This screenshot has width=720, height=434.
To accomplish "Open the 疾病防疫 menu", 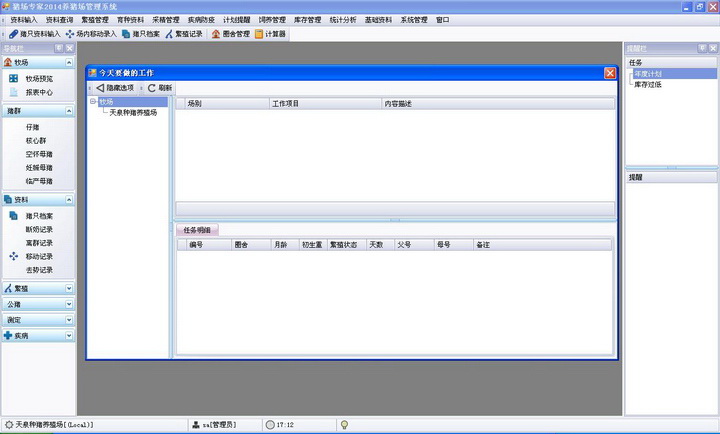I will (201, 19).
